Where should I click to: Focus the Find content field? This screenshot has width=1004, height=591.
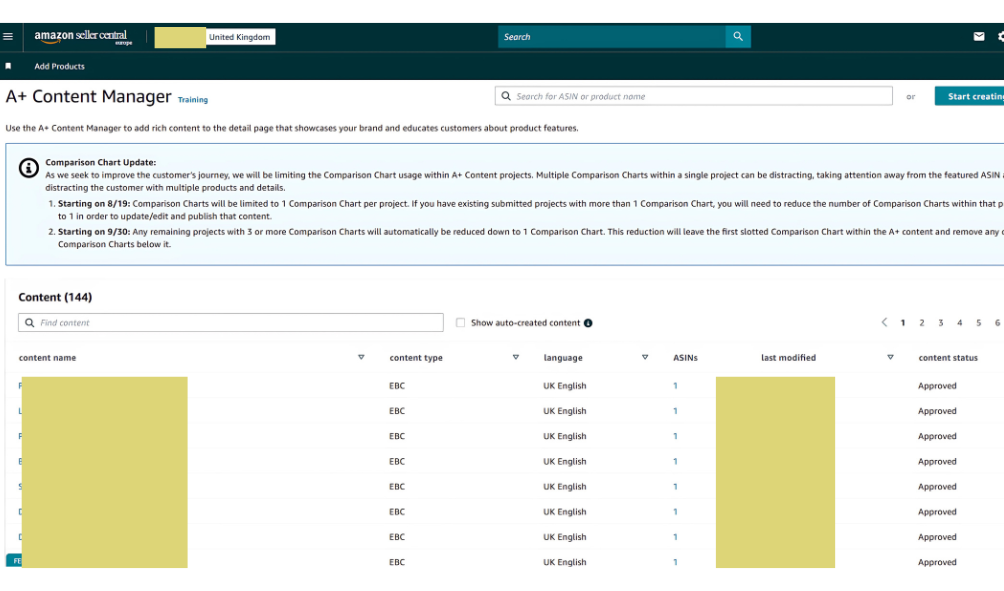[x=231, y=323]
